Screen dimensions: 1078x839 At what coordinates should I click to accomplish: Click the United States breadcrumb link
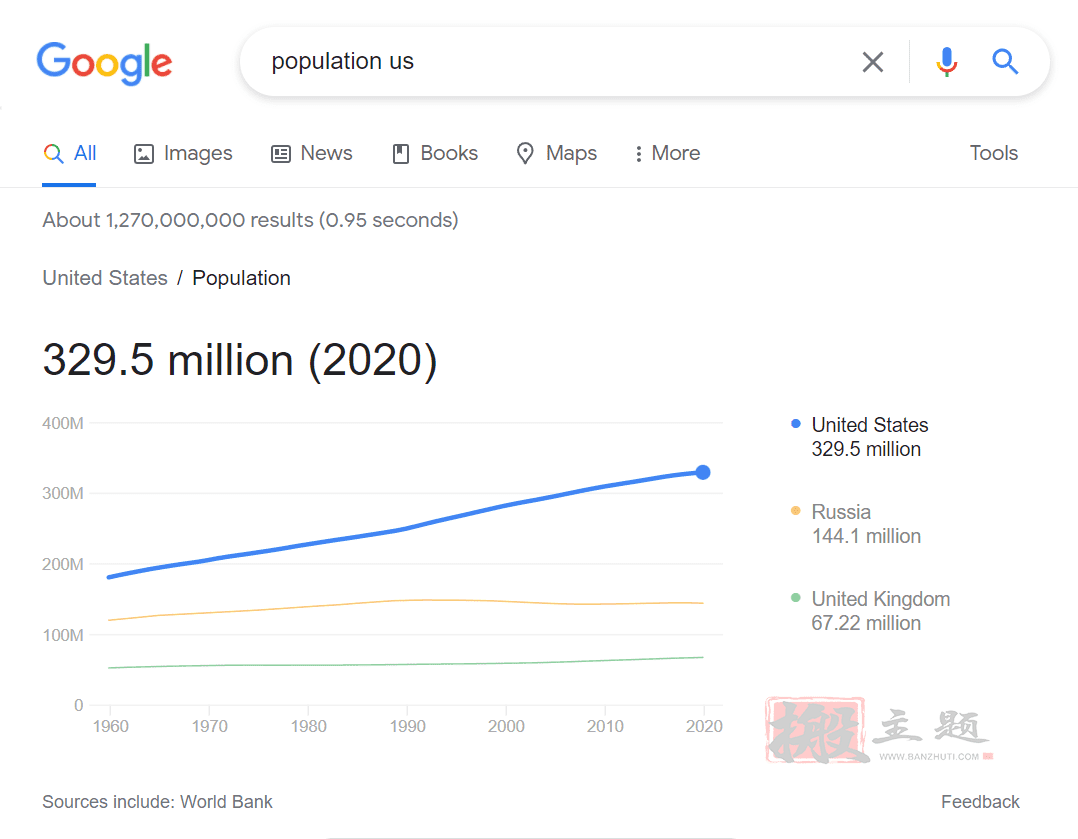coord(105,278)
